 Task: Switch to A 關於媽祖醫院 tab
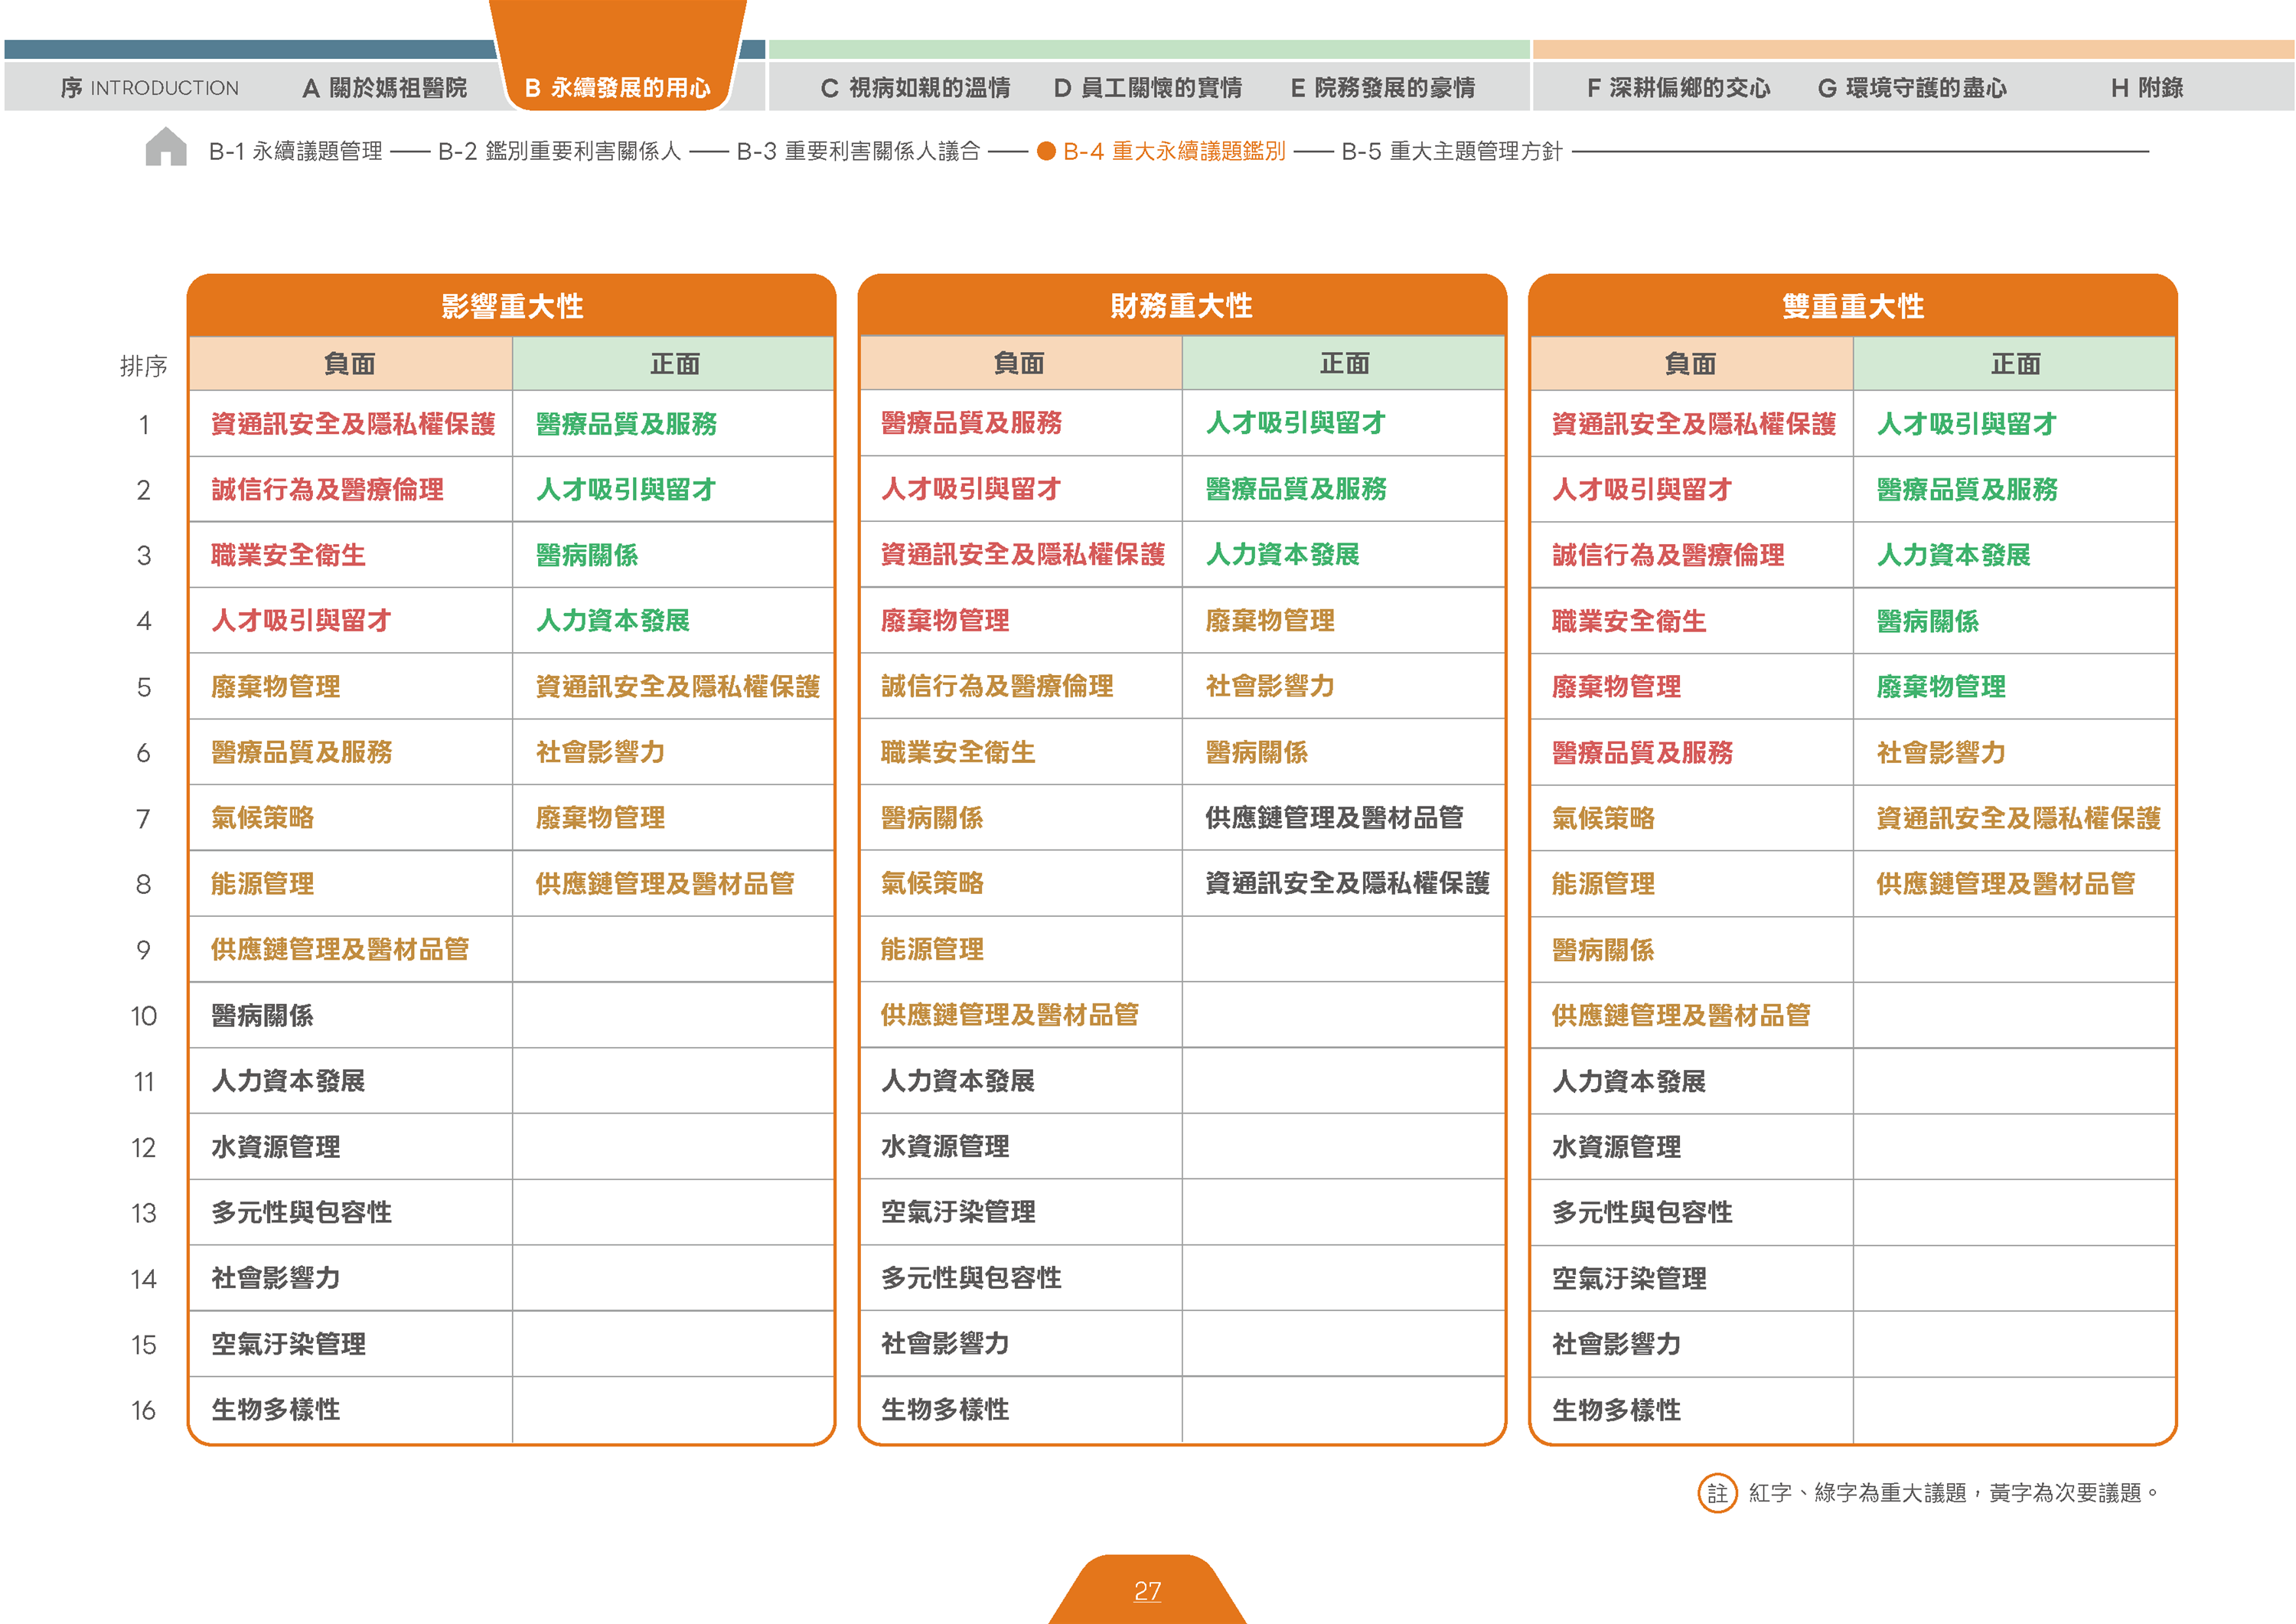click(x=385, y=88)
